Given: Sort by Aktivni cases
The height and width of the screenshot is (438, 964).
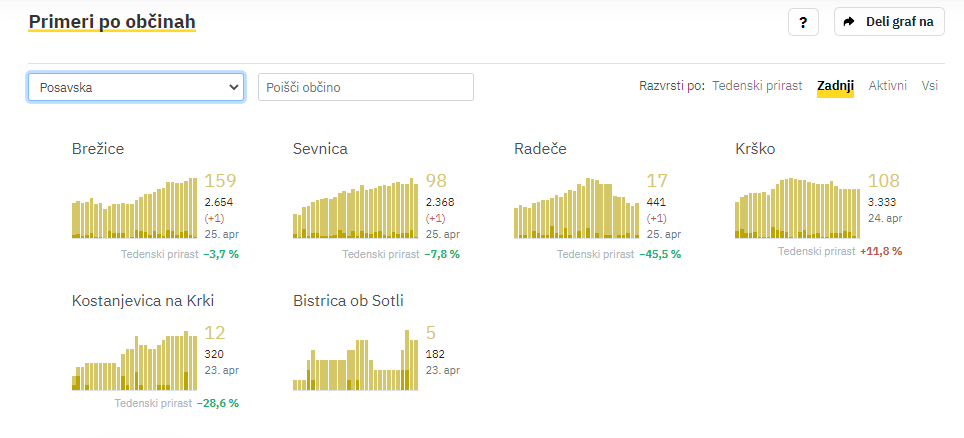Looking at the screenshot, I should [x=888, y=86].
